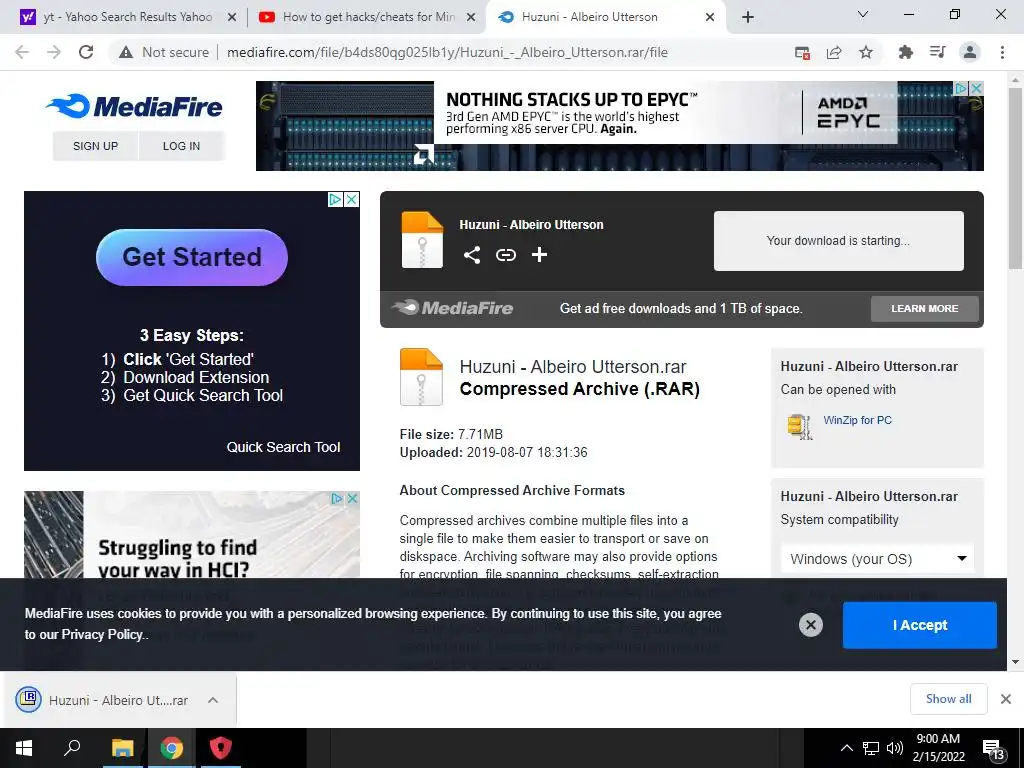Open a new browser tab
Screen dimensions: 1024x768
coord(748,17)
